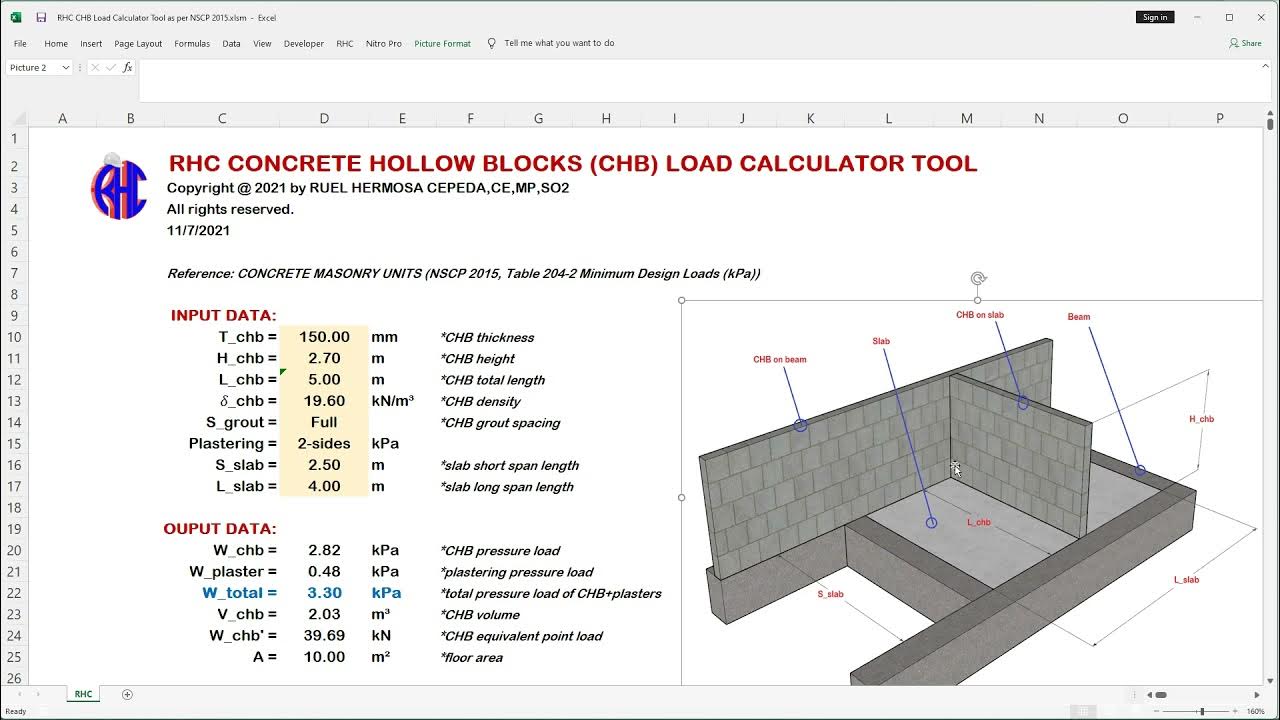Click the horizontal scrollbar thumb
1280x720 pixels.
1161,694
